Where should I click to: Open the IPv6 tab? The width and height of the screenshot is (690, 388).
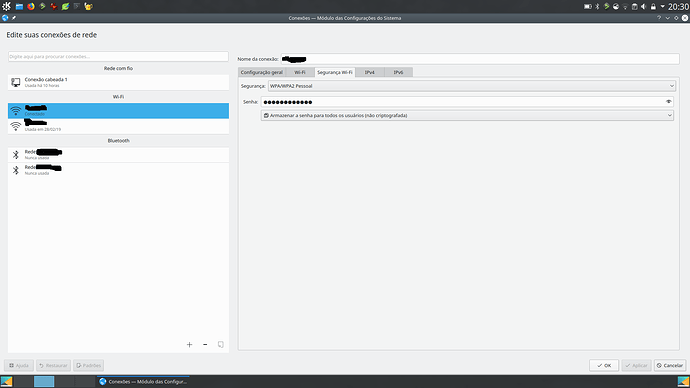[x=398, y=72]
